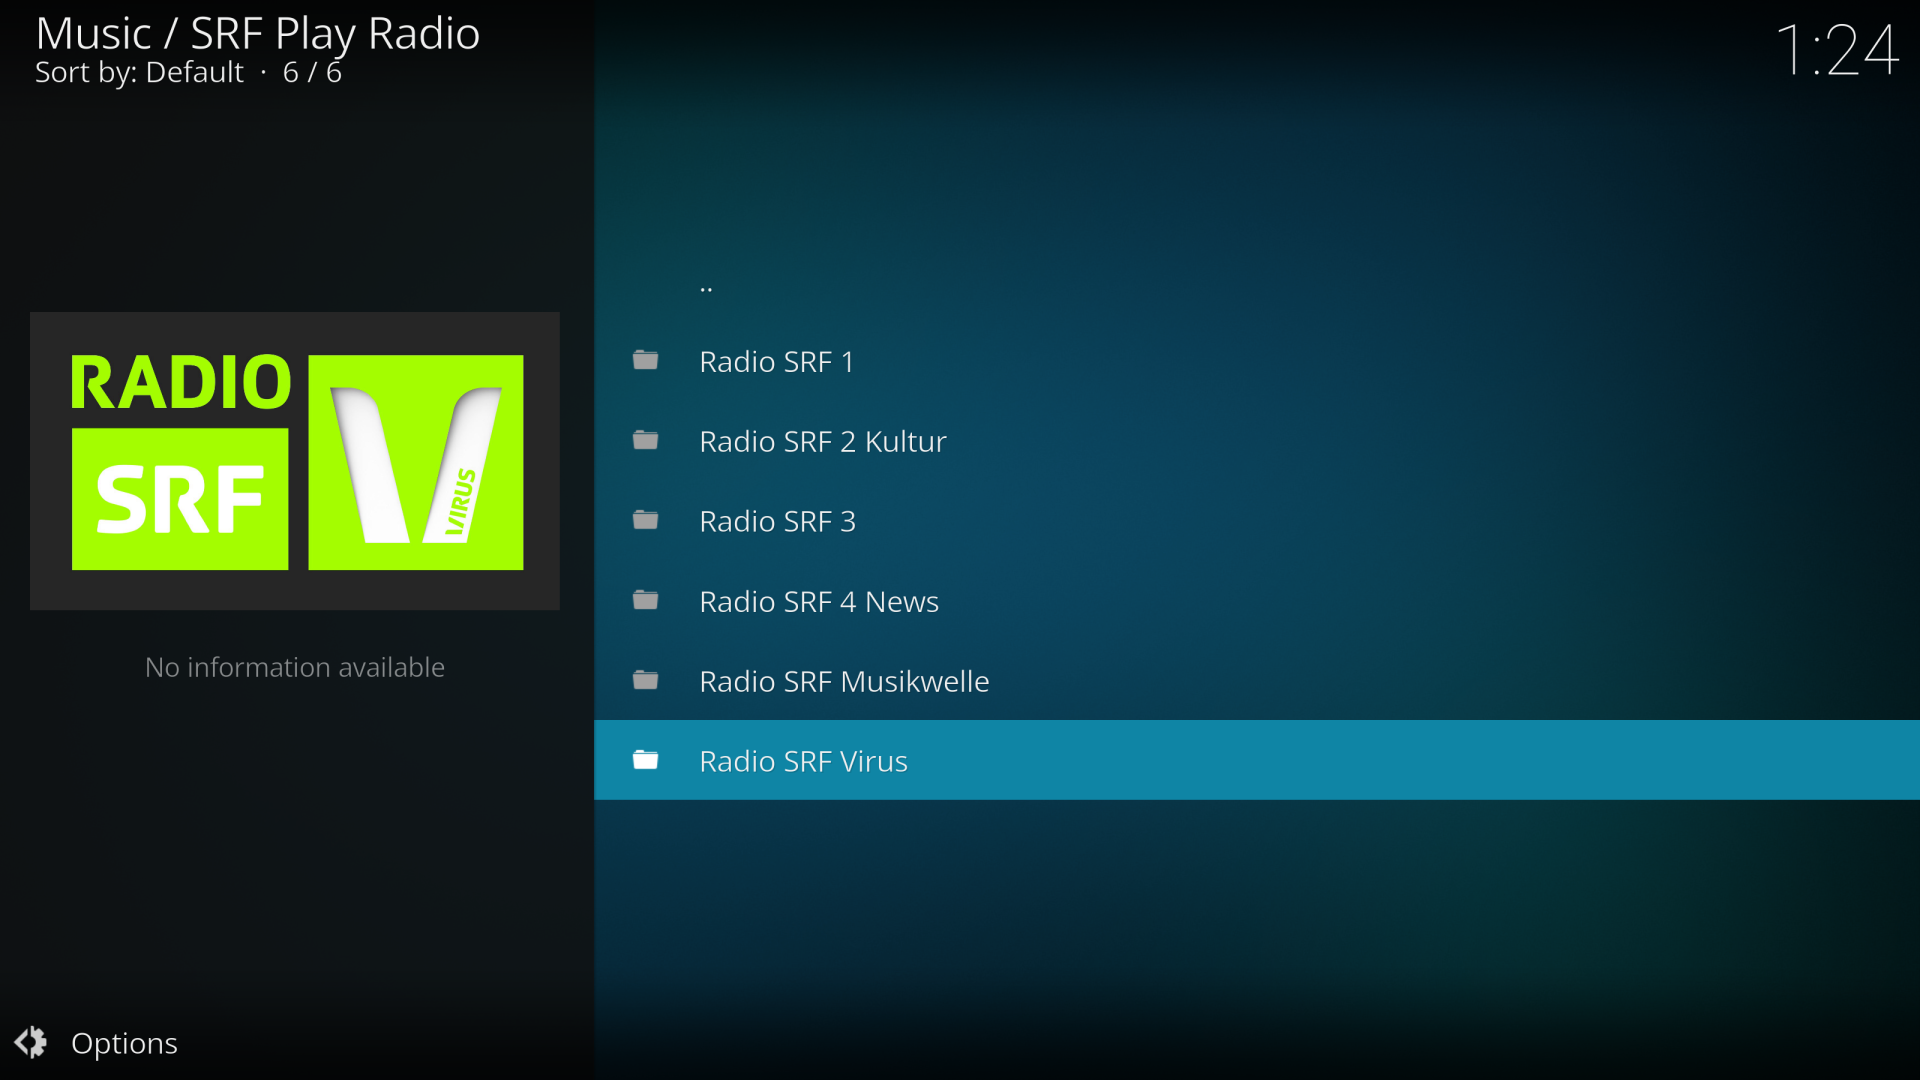This screenshot has width=1920, height=1080.
Task: Open Radio SRF Virus text label
Action: (x=803, y=761)
